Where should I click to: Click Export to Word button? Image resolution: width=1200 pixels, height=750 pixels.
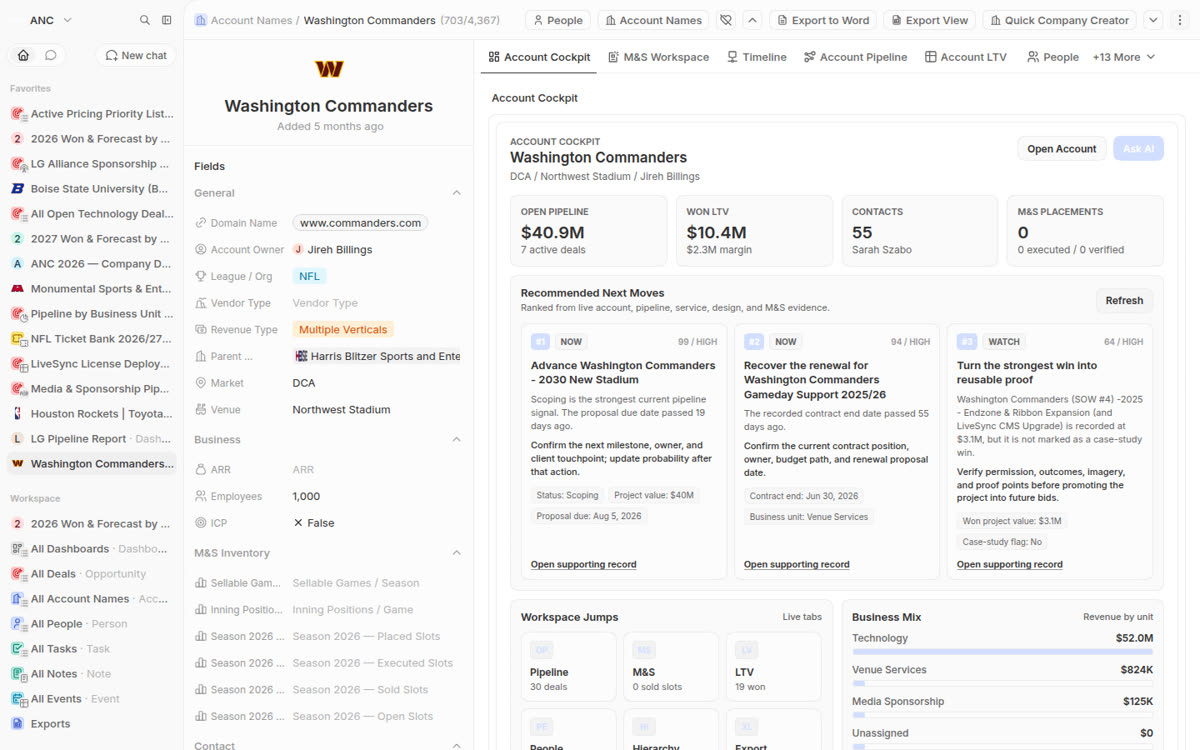point(823,20)
